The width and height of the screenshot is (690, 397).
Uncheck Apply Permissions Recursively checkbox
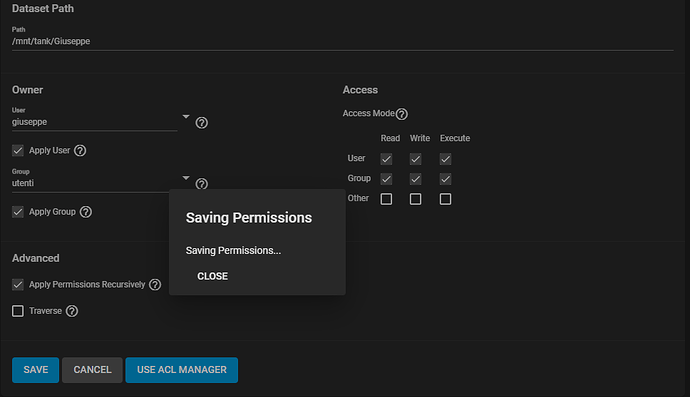[x=18, y=285]
